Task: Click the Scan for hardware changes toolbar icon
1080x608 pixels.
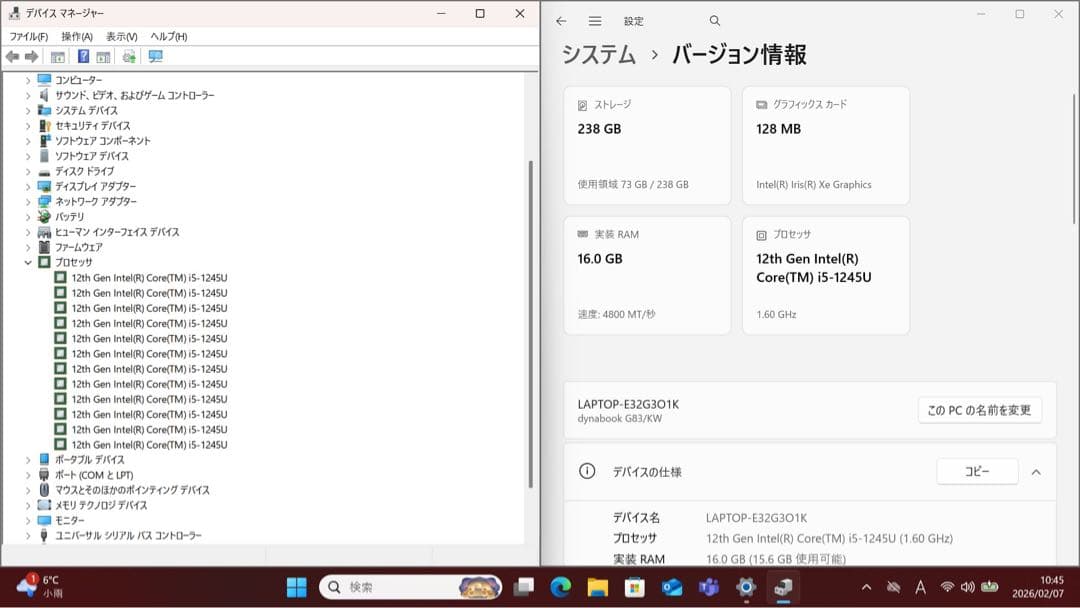Action: pos(128,57)
